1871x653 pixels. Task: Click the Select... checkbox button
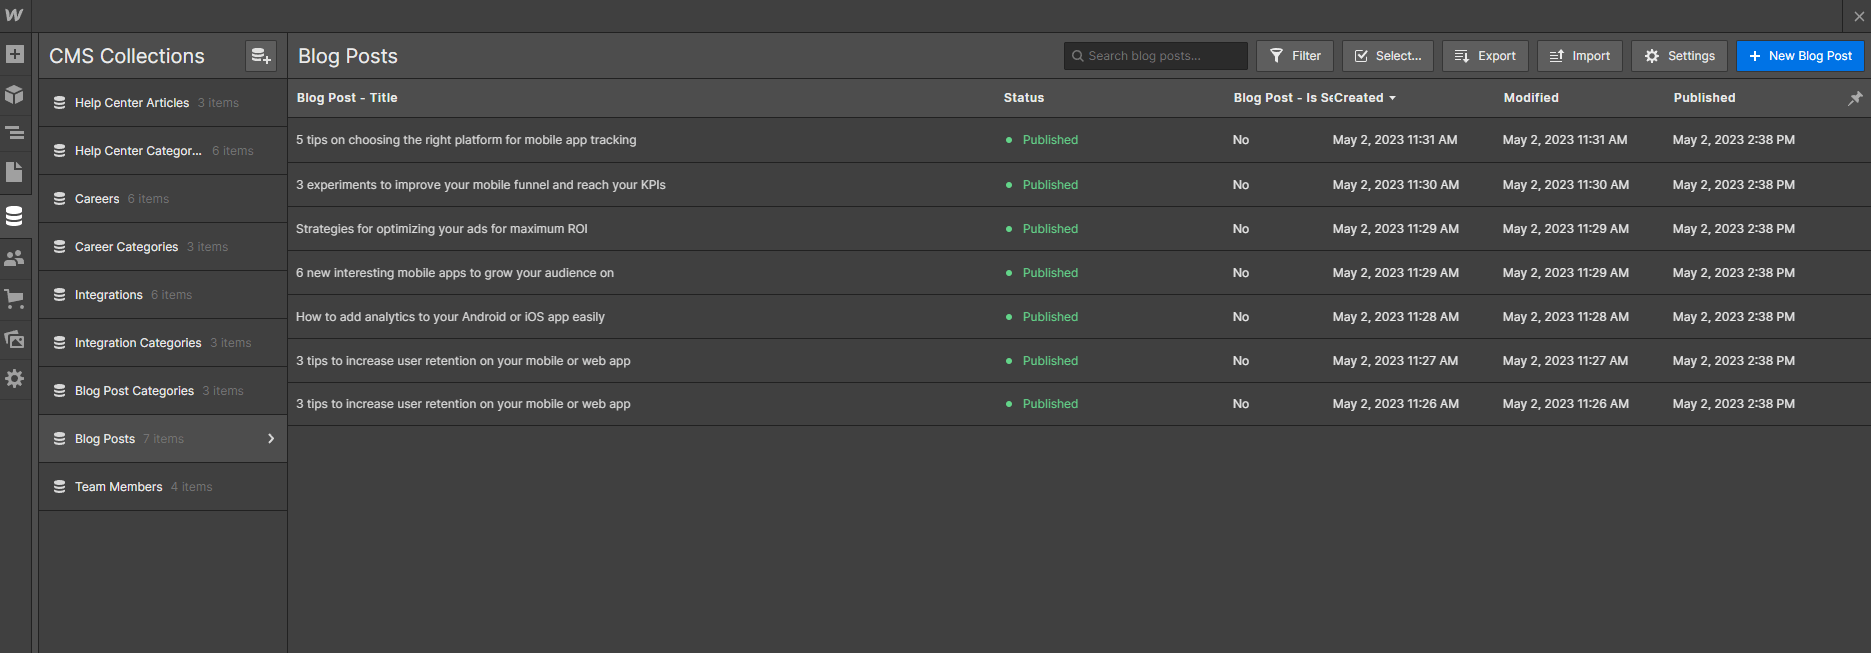1387,56
